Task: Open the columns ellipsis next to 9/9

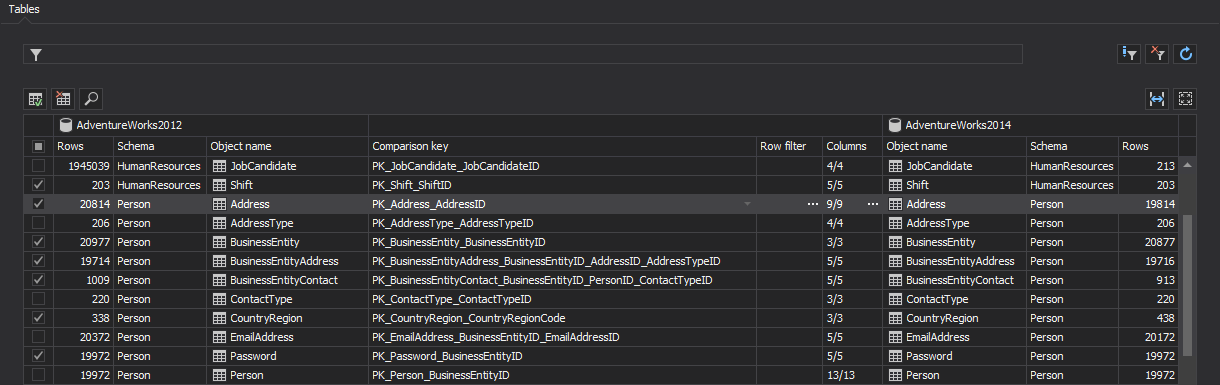Action: (872, 204)
